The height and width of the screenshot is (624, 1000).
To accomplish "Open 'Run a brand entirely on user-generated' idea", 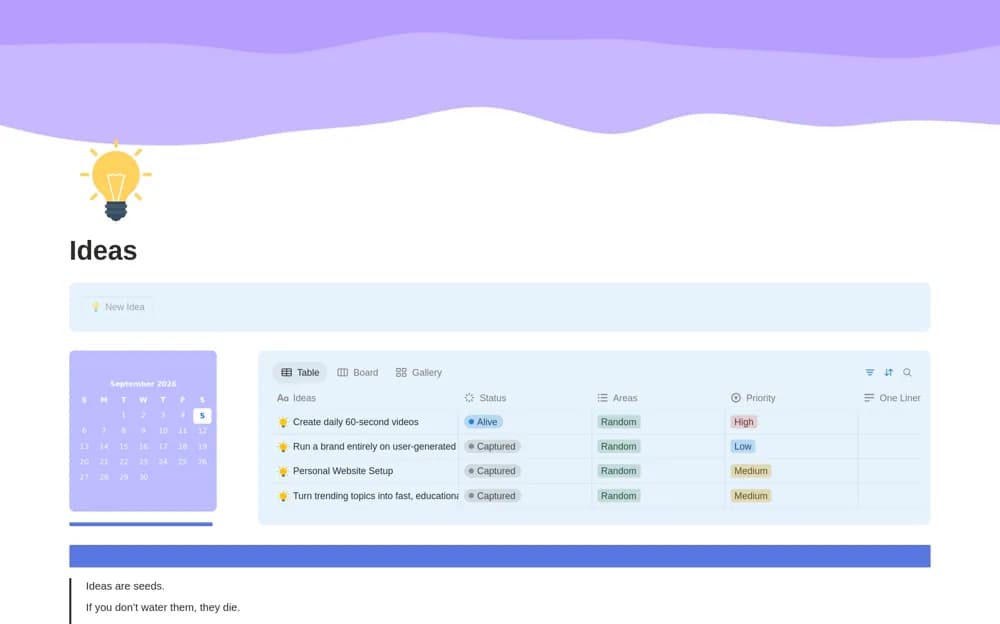I will [x=374, y=447].
